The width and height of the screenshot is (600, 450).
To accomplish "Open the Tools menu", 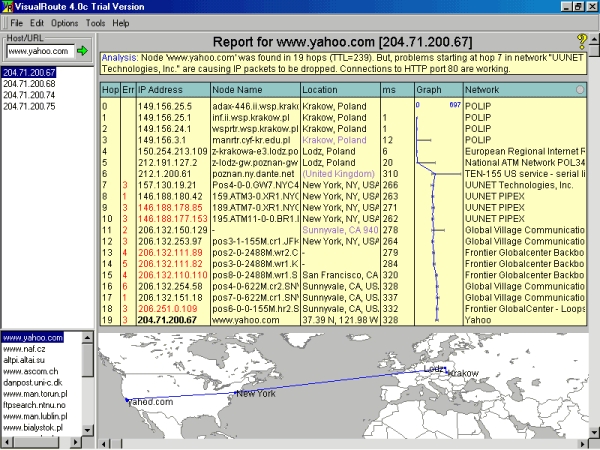I will (x=95, y=23).
